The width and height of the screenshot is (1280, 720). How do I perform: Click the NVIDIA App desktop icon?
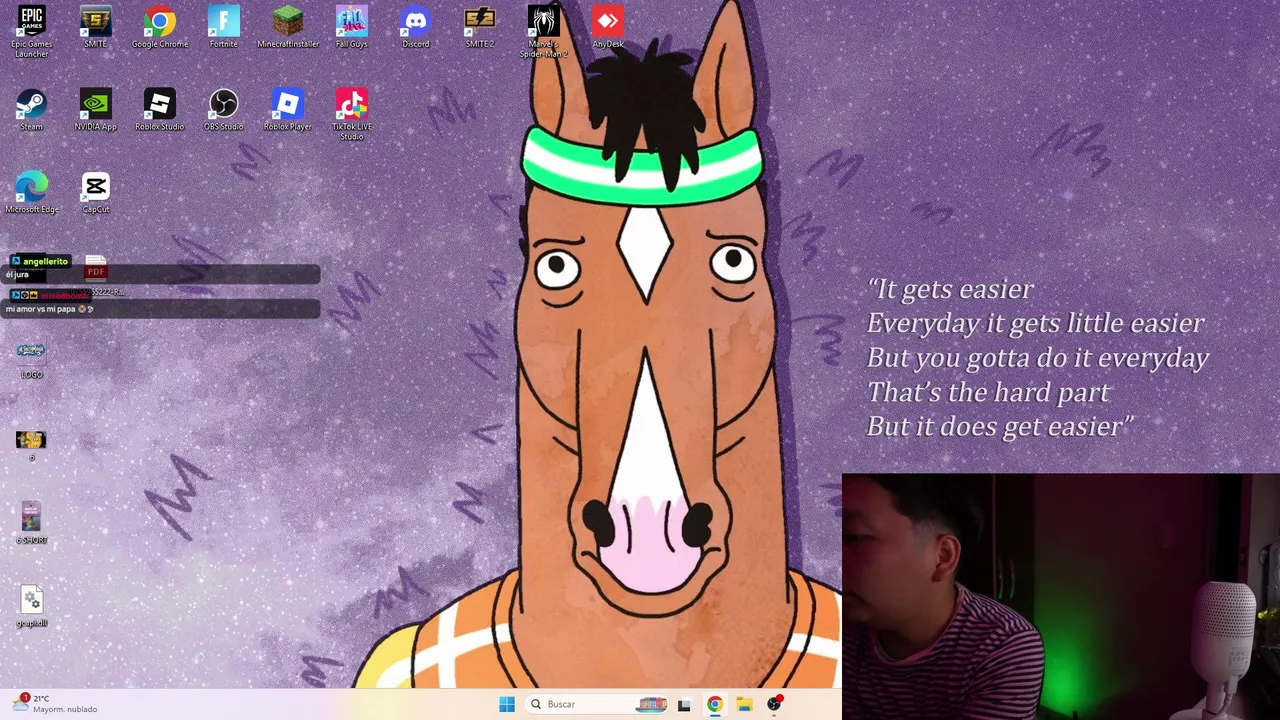[96, 110]
